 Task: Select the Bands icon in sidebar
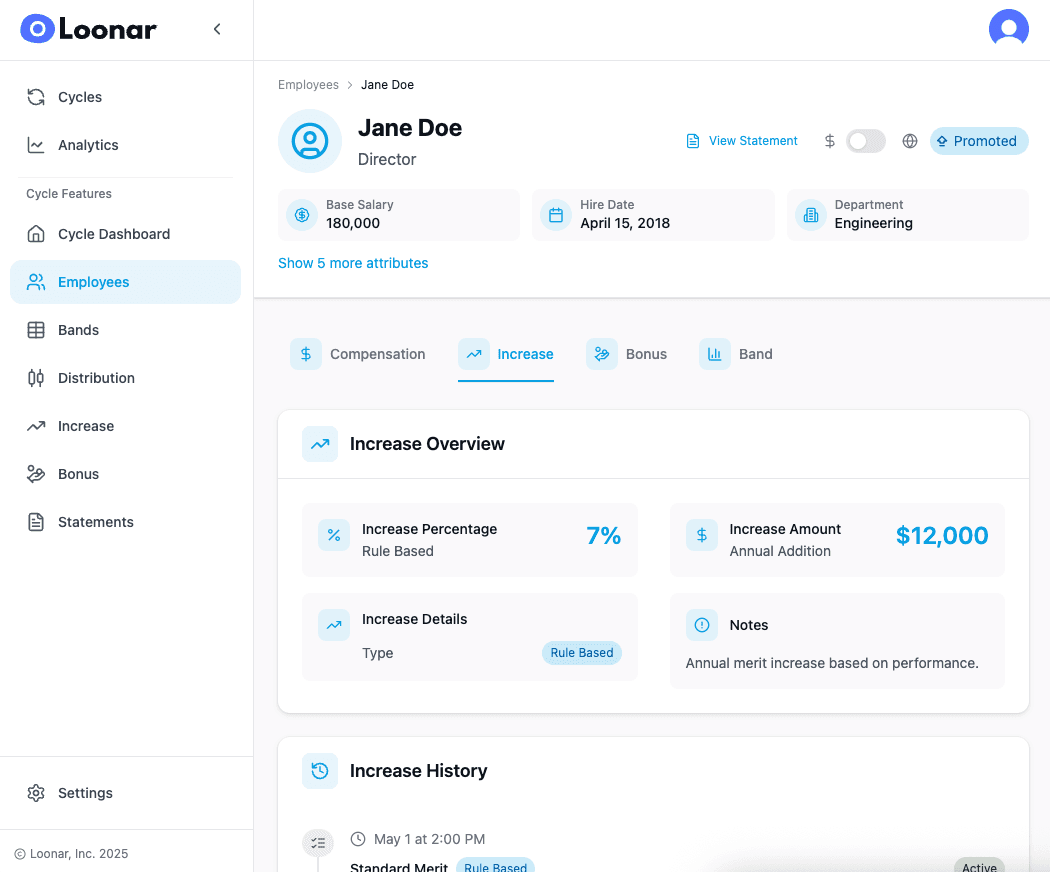tap(37, 329)
